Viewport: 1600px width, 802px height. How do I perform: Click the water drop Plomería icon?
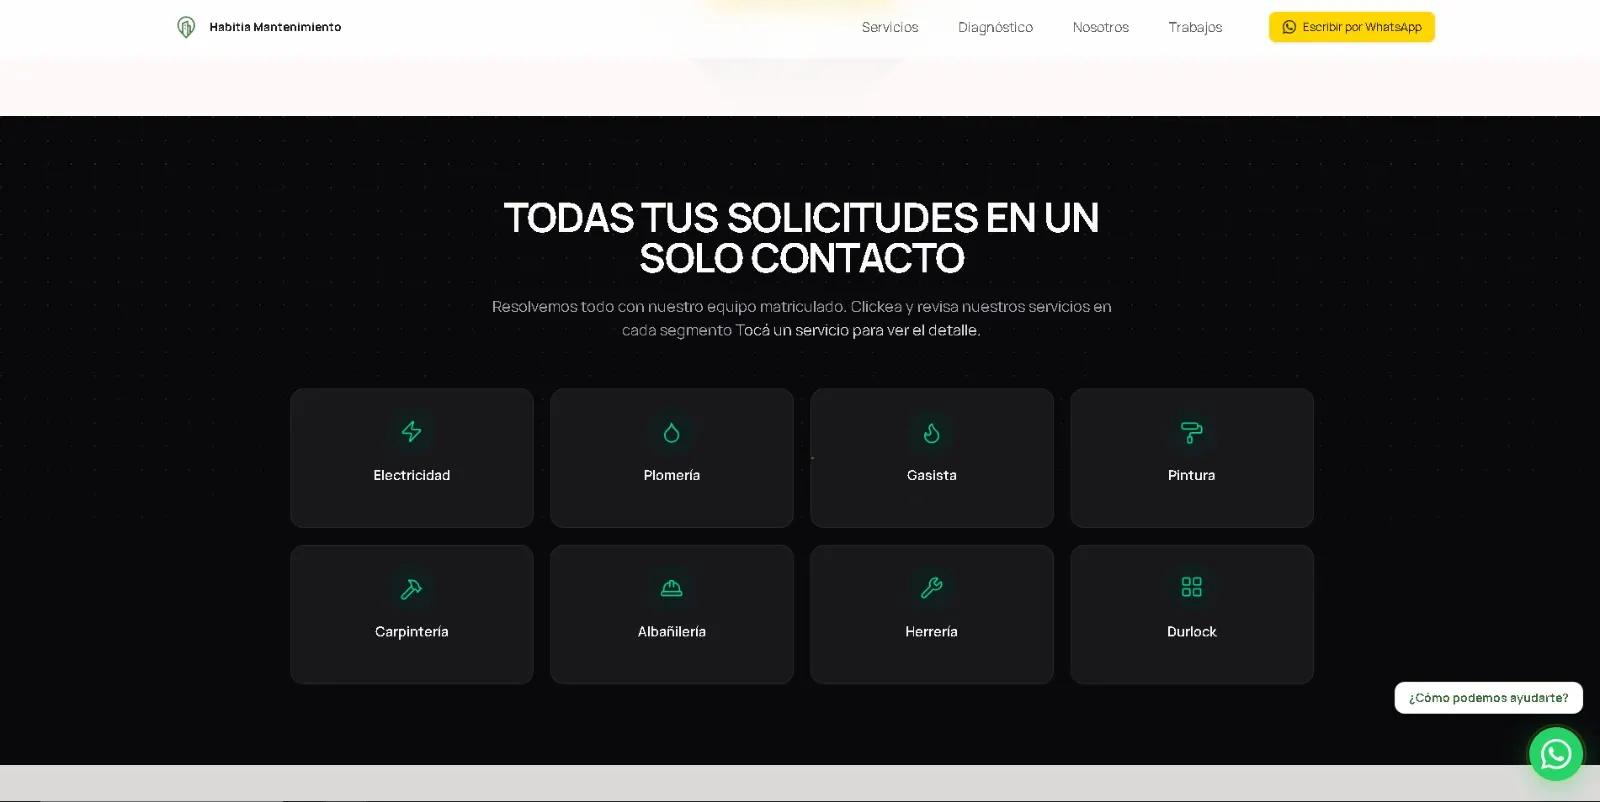pyautogui.click(x=672, y=432)
